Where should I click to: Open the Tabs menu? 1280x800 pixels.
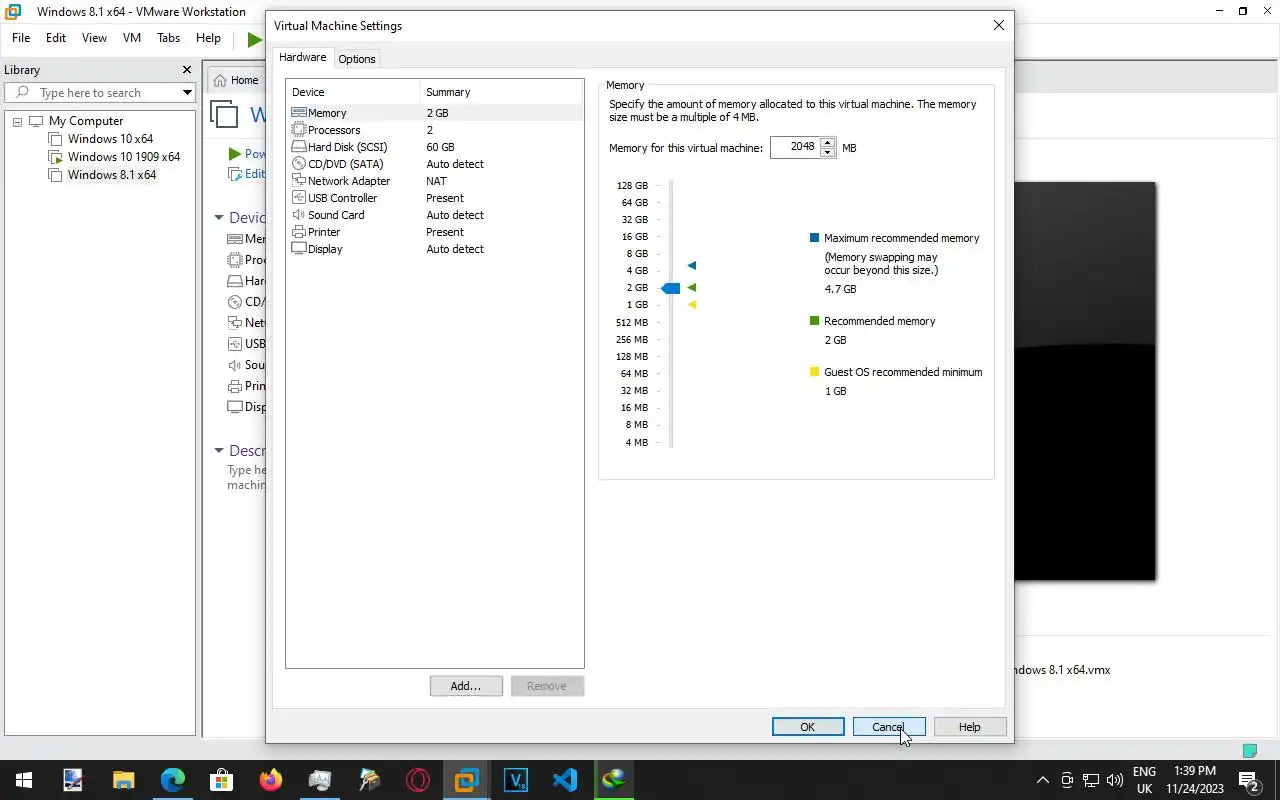(169, 38)
